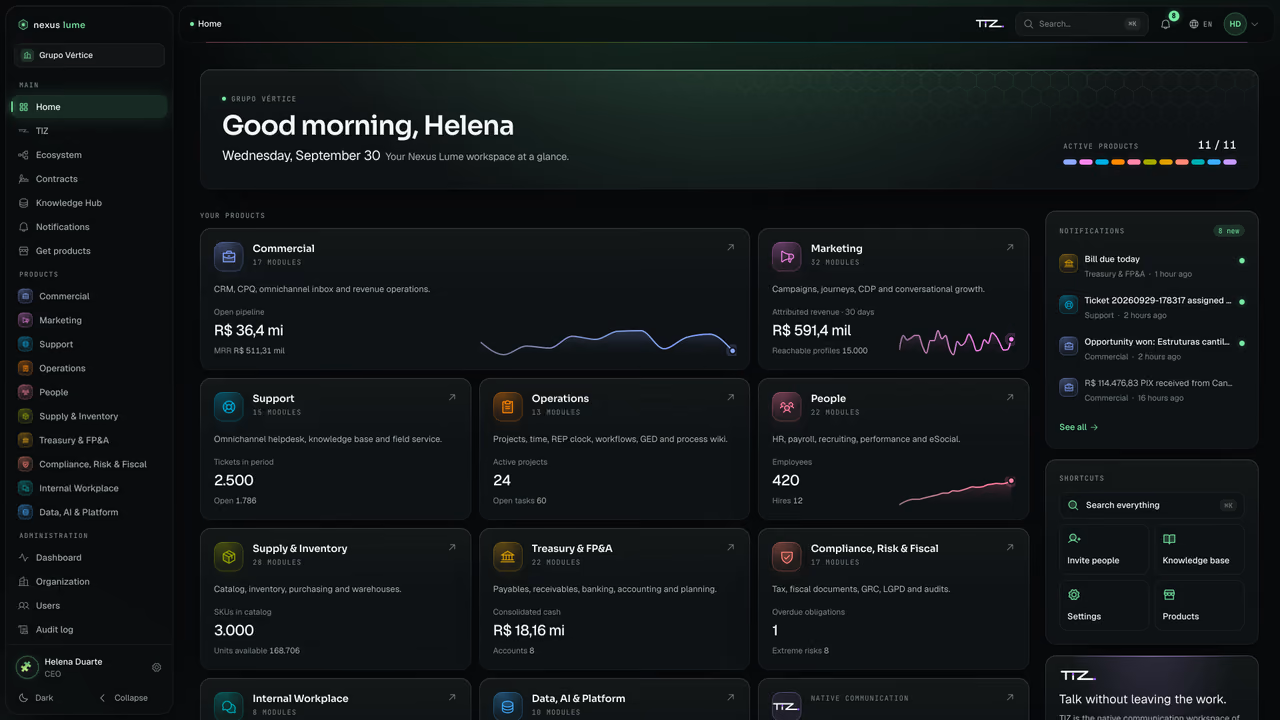Screen dimensions: 1280x720
Task: Open the 'R$ 114.476,83 PIX received' notification
Action: pyautogui.click(x=1152, y=390)
